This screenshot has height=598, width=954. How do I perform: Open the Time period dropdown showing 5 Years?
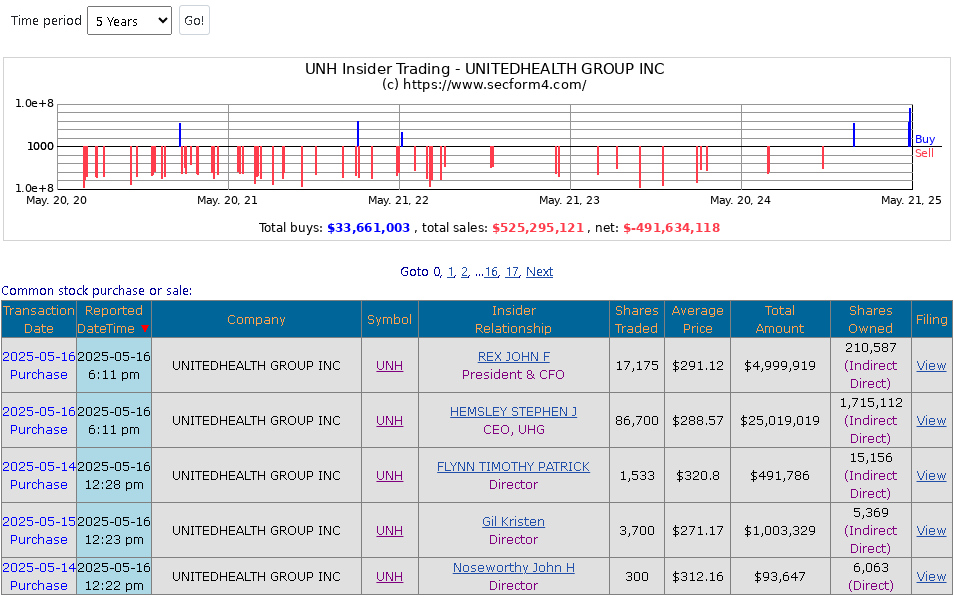[130, 21]
